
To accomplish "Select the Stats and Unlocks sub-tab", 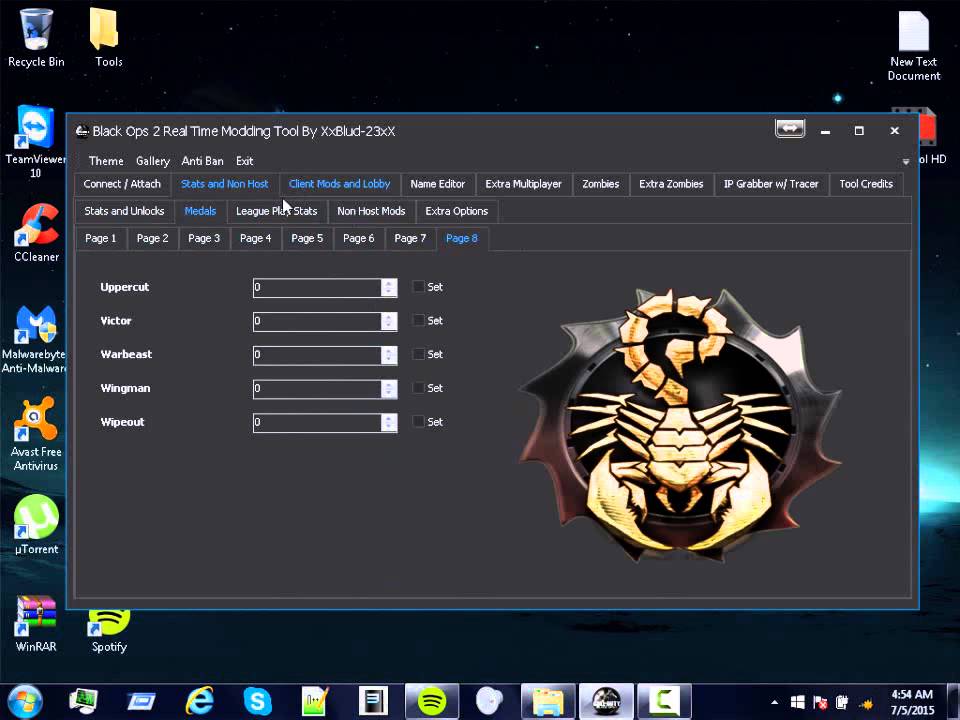I will point(124,211).
